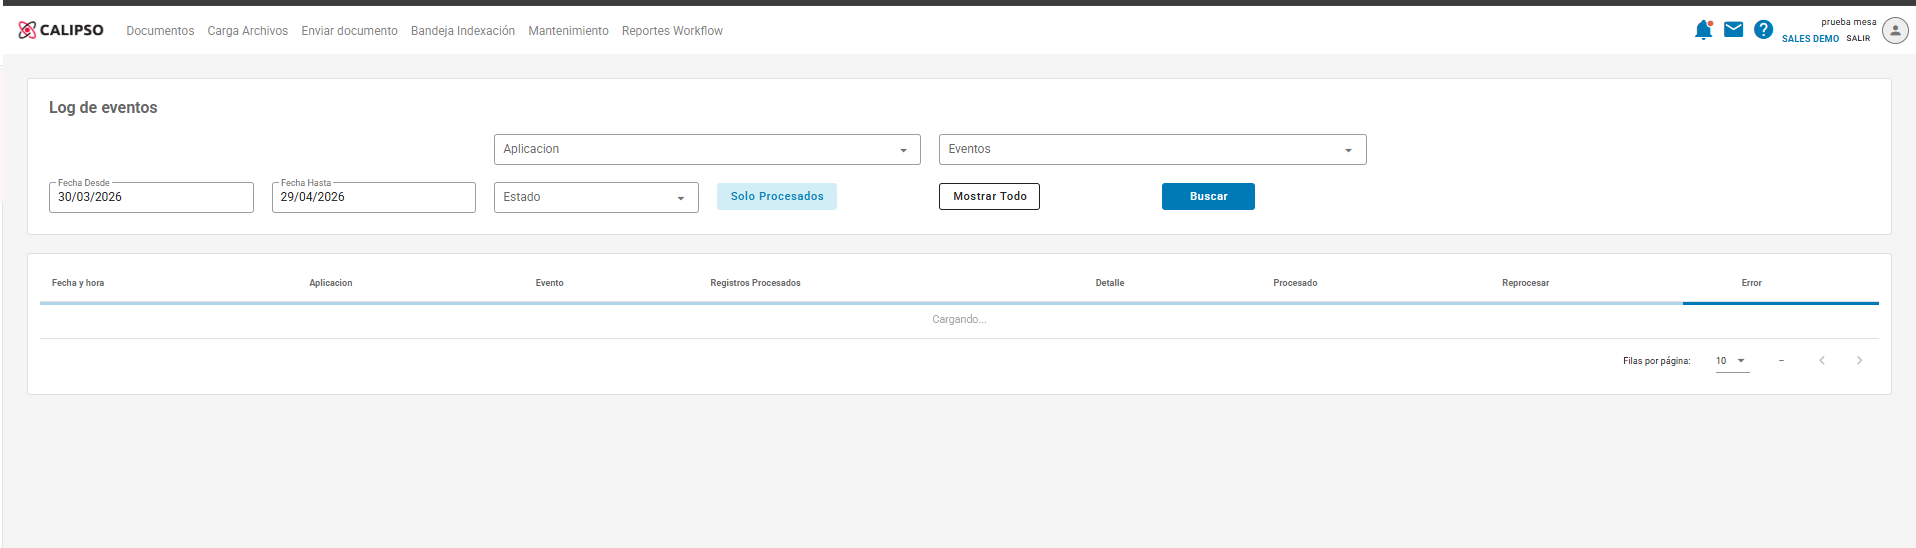Click the SALIR link
Viewport: 1916px width, 548px height.
pyautogui.click(x=1858, y=39)
